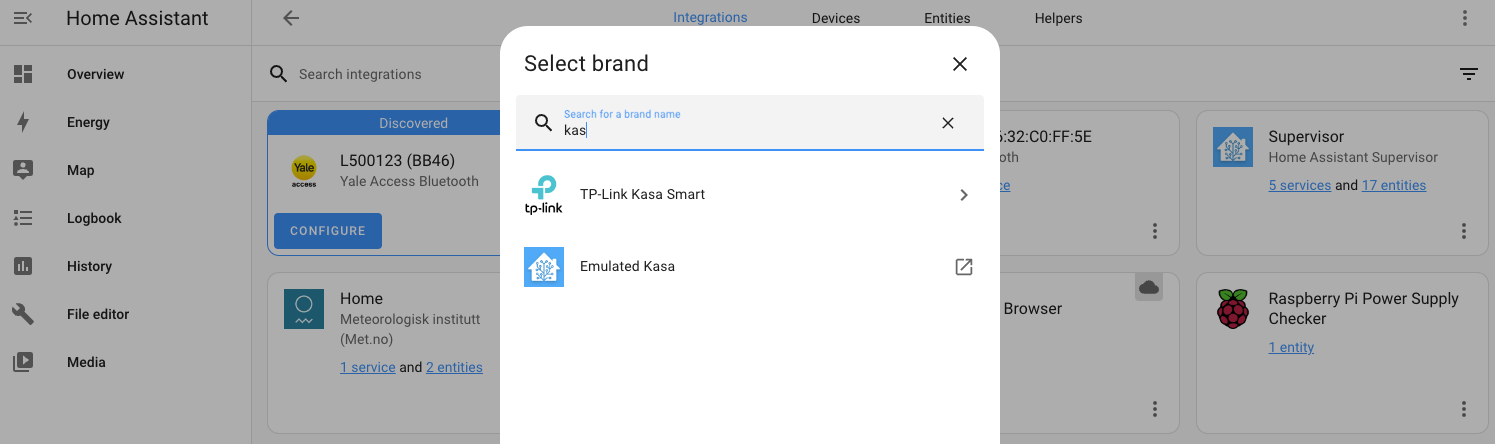Open File editor from sidebar
Screen dimensions: 1495x444
98,314
